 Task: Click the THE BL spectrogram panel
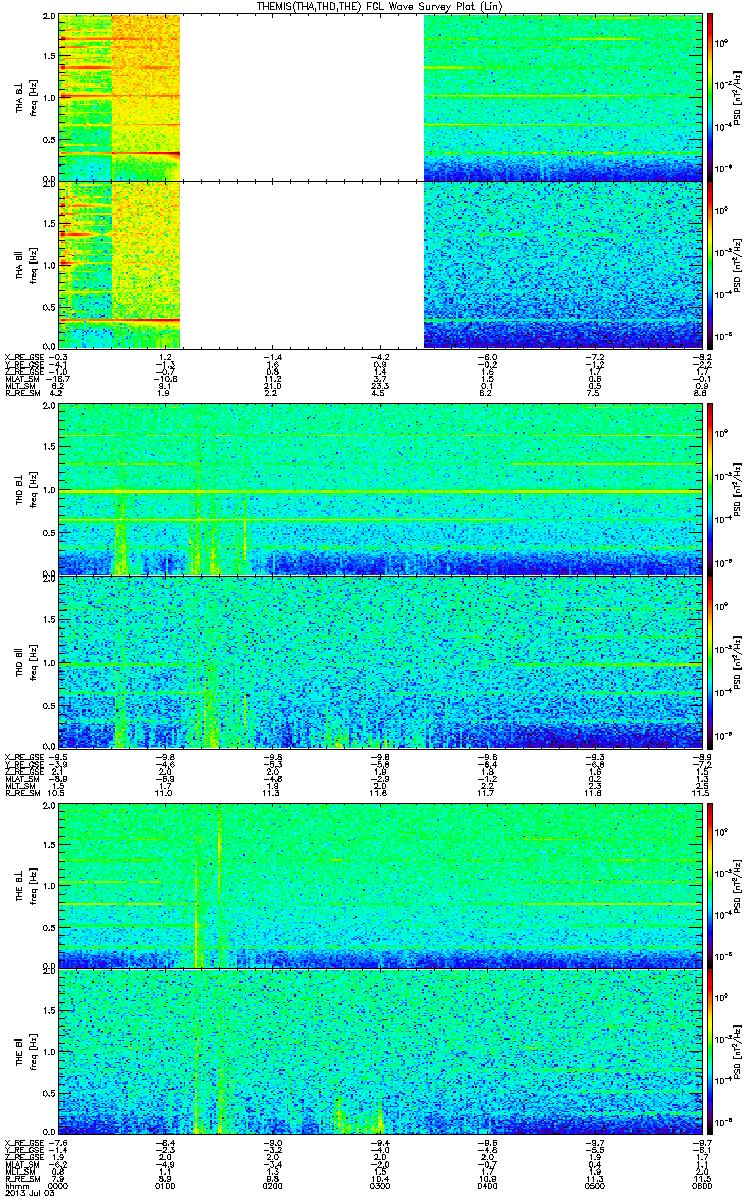380,885
